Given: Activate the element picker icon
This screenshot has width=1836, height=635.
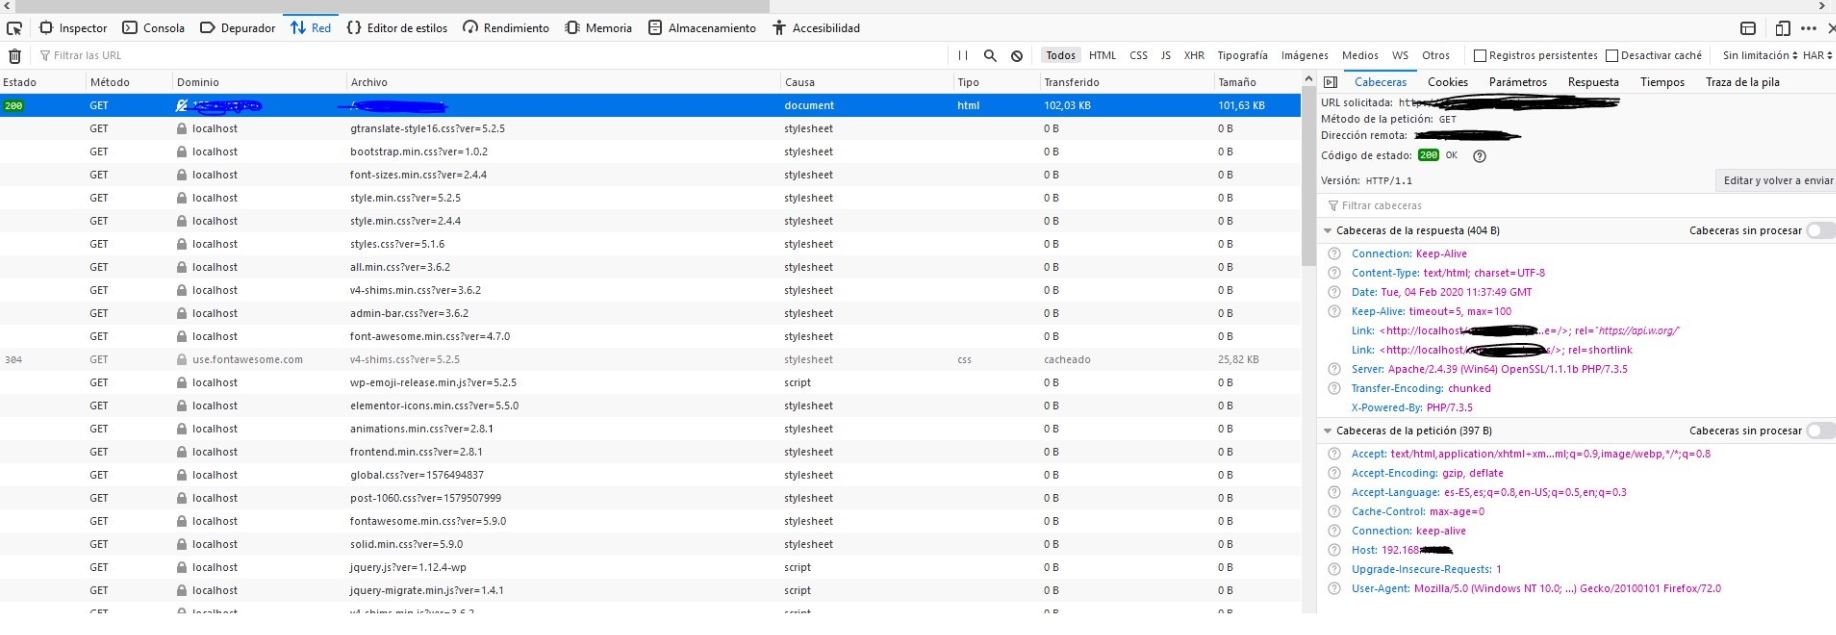Looking at the screenshot, I should (x=14, y=28).
